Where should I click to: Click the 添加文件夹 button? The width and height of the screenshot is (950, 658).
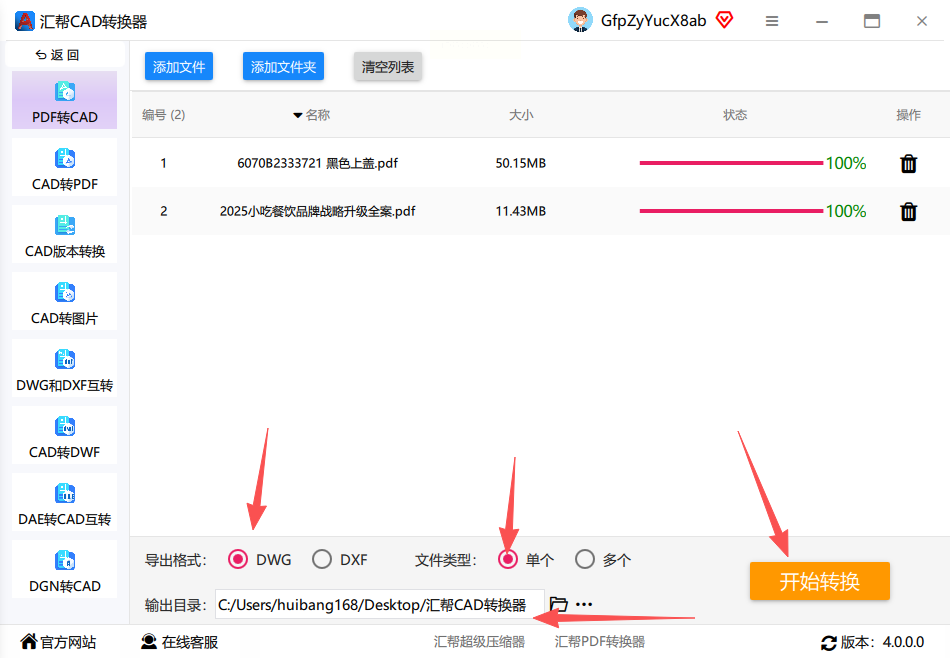click(x=284, y=66)
